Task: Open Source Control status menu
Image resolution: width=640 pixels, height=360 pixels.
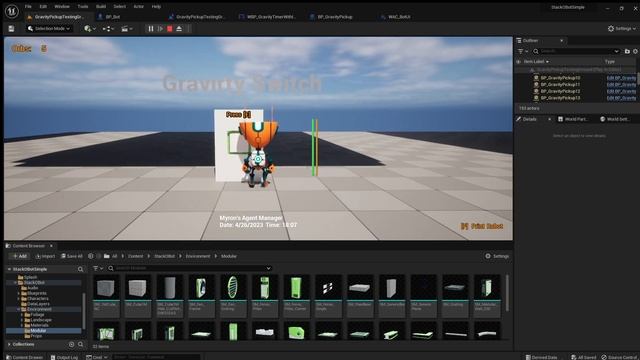Action: click(620, 357)
